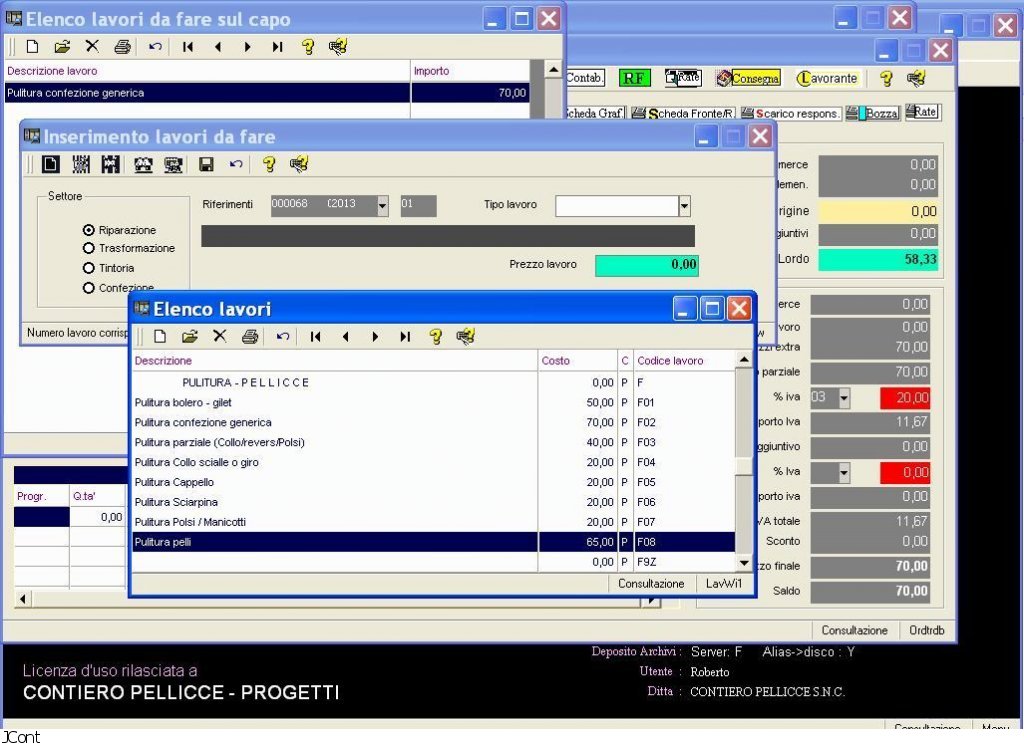Click the Prezzo lavoro green field
1024x745 pixels.
[x=646, y=265]
